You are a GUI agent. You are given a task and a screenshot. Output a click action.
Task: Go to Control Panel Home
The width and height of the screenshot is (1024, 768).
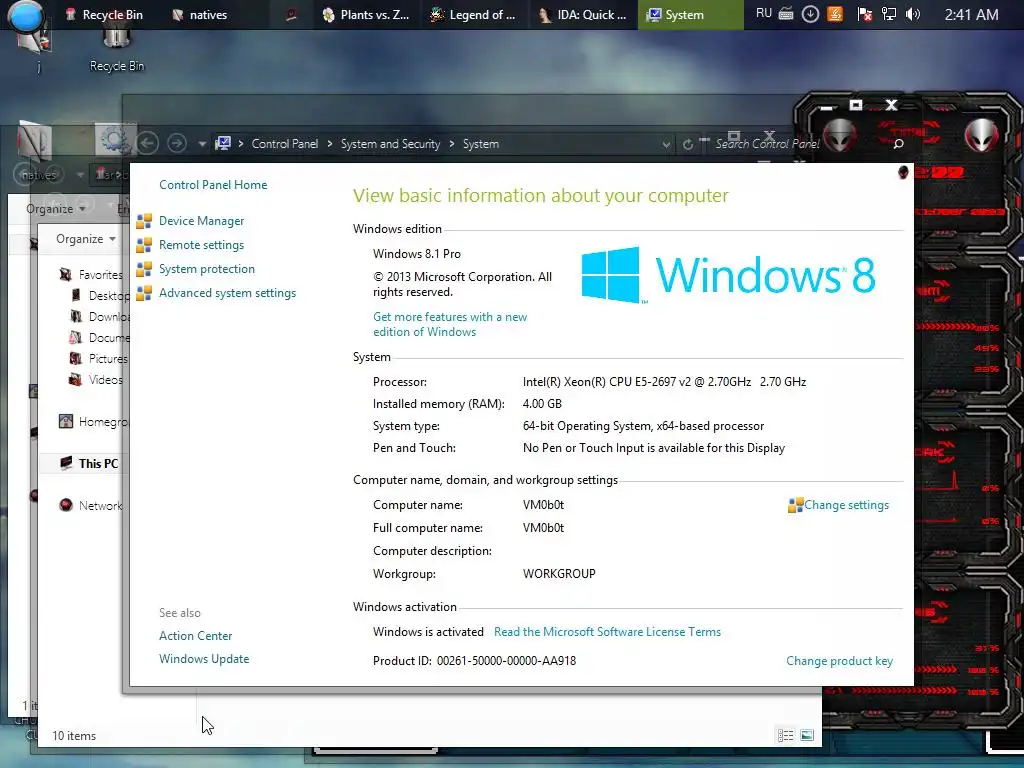[x=213, y=185]
